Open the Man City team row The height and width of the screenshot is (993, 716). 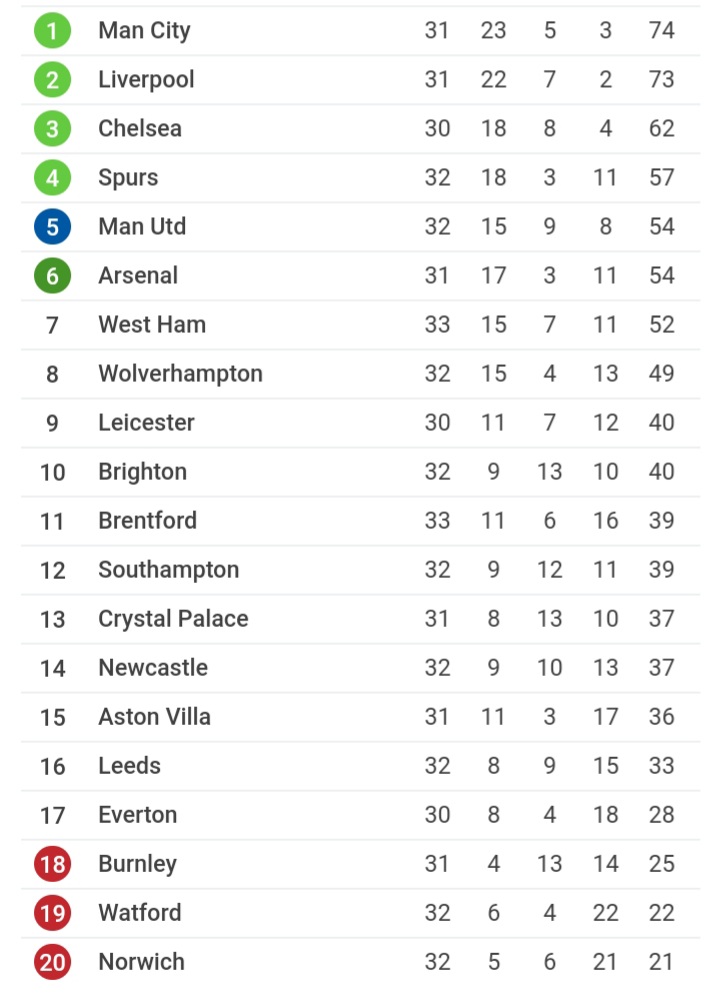point(360,30)
